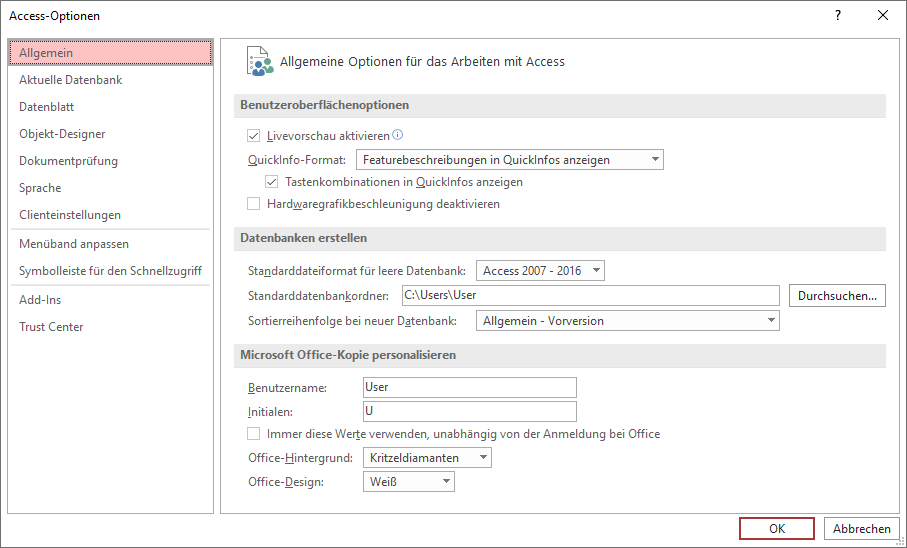Click the help question mark in title bar

point(838,16)
